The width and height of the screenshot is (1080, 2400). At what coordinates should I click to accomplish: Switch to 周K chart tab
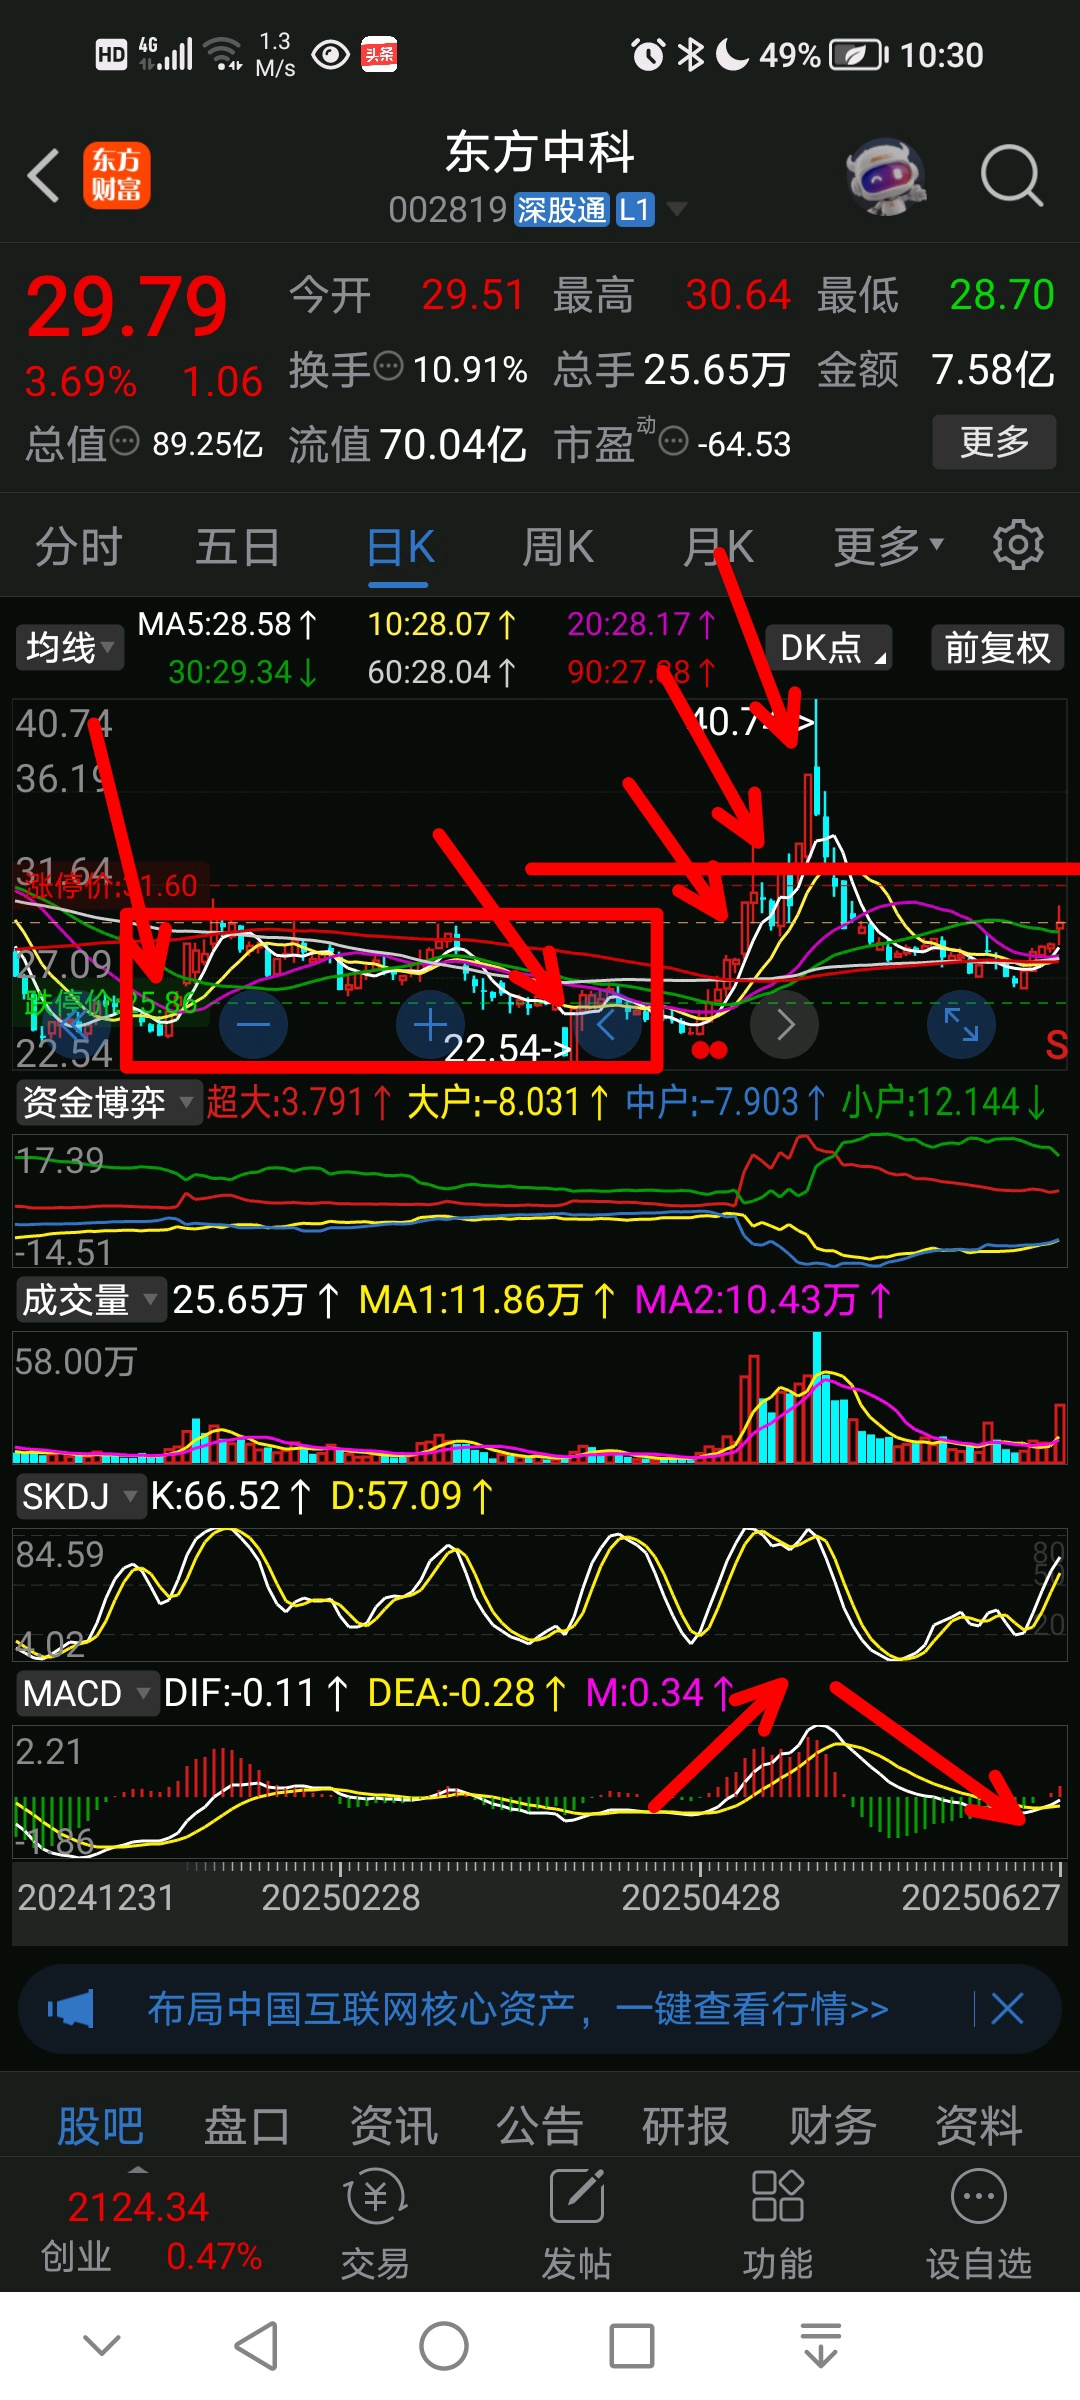(x=558, y=547)
